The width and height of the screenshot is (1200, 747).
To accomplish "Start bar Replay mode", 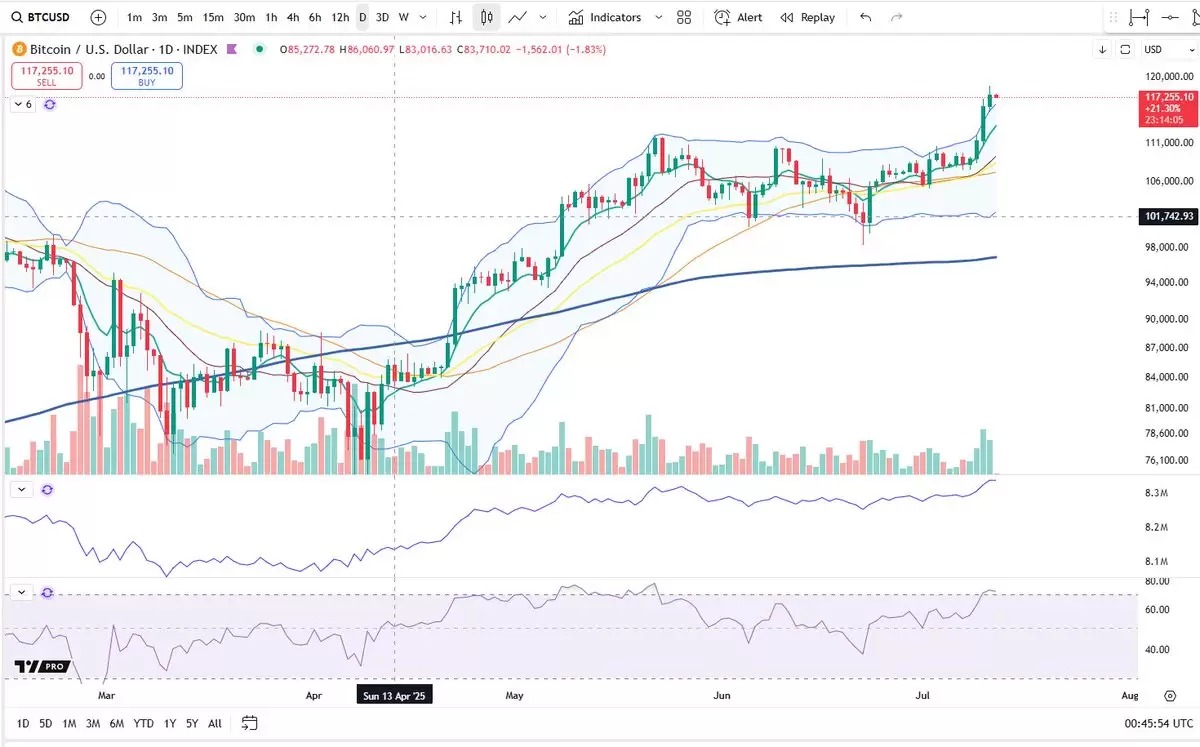I will pos(807,17).
